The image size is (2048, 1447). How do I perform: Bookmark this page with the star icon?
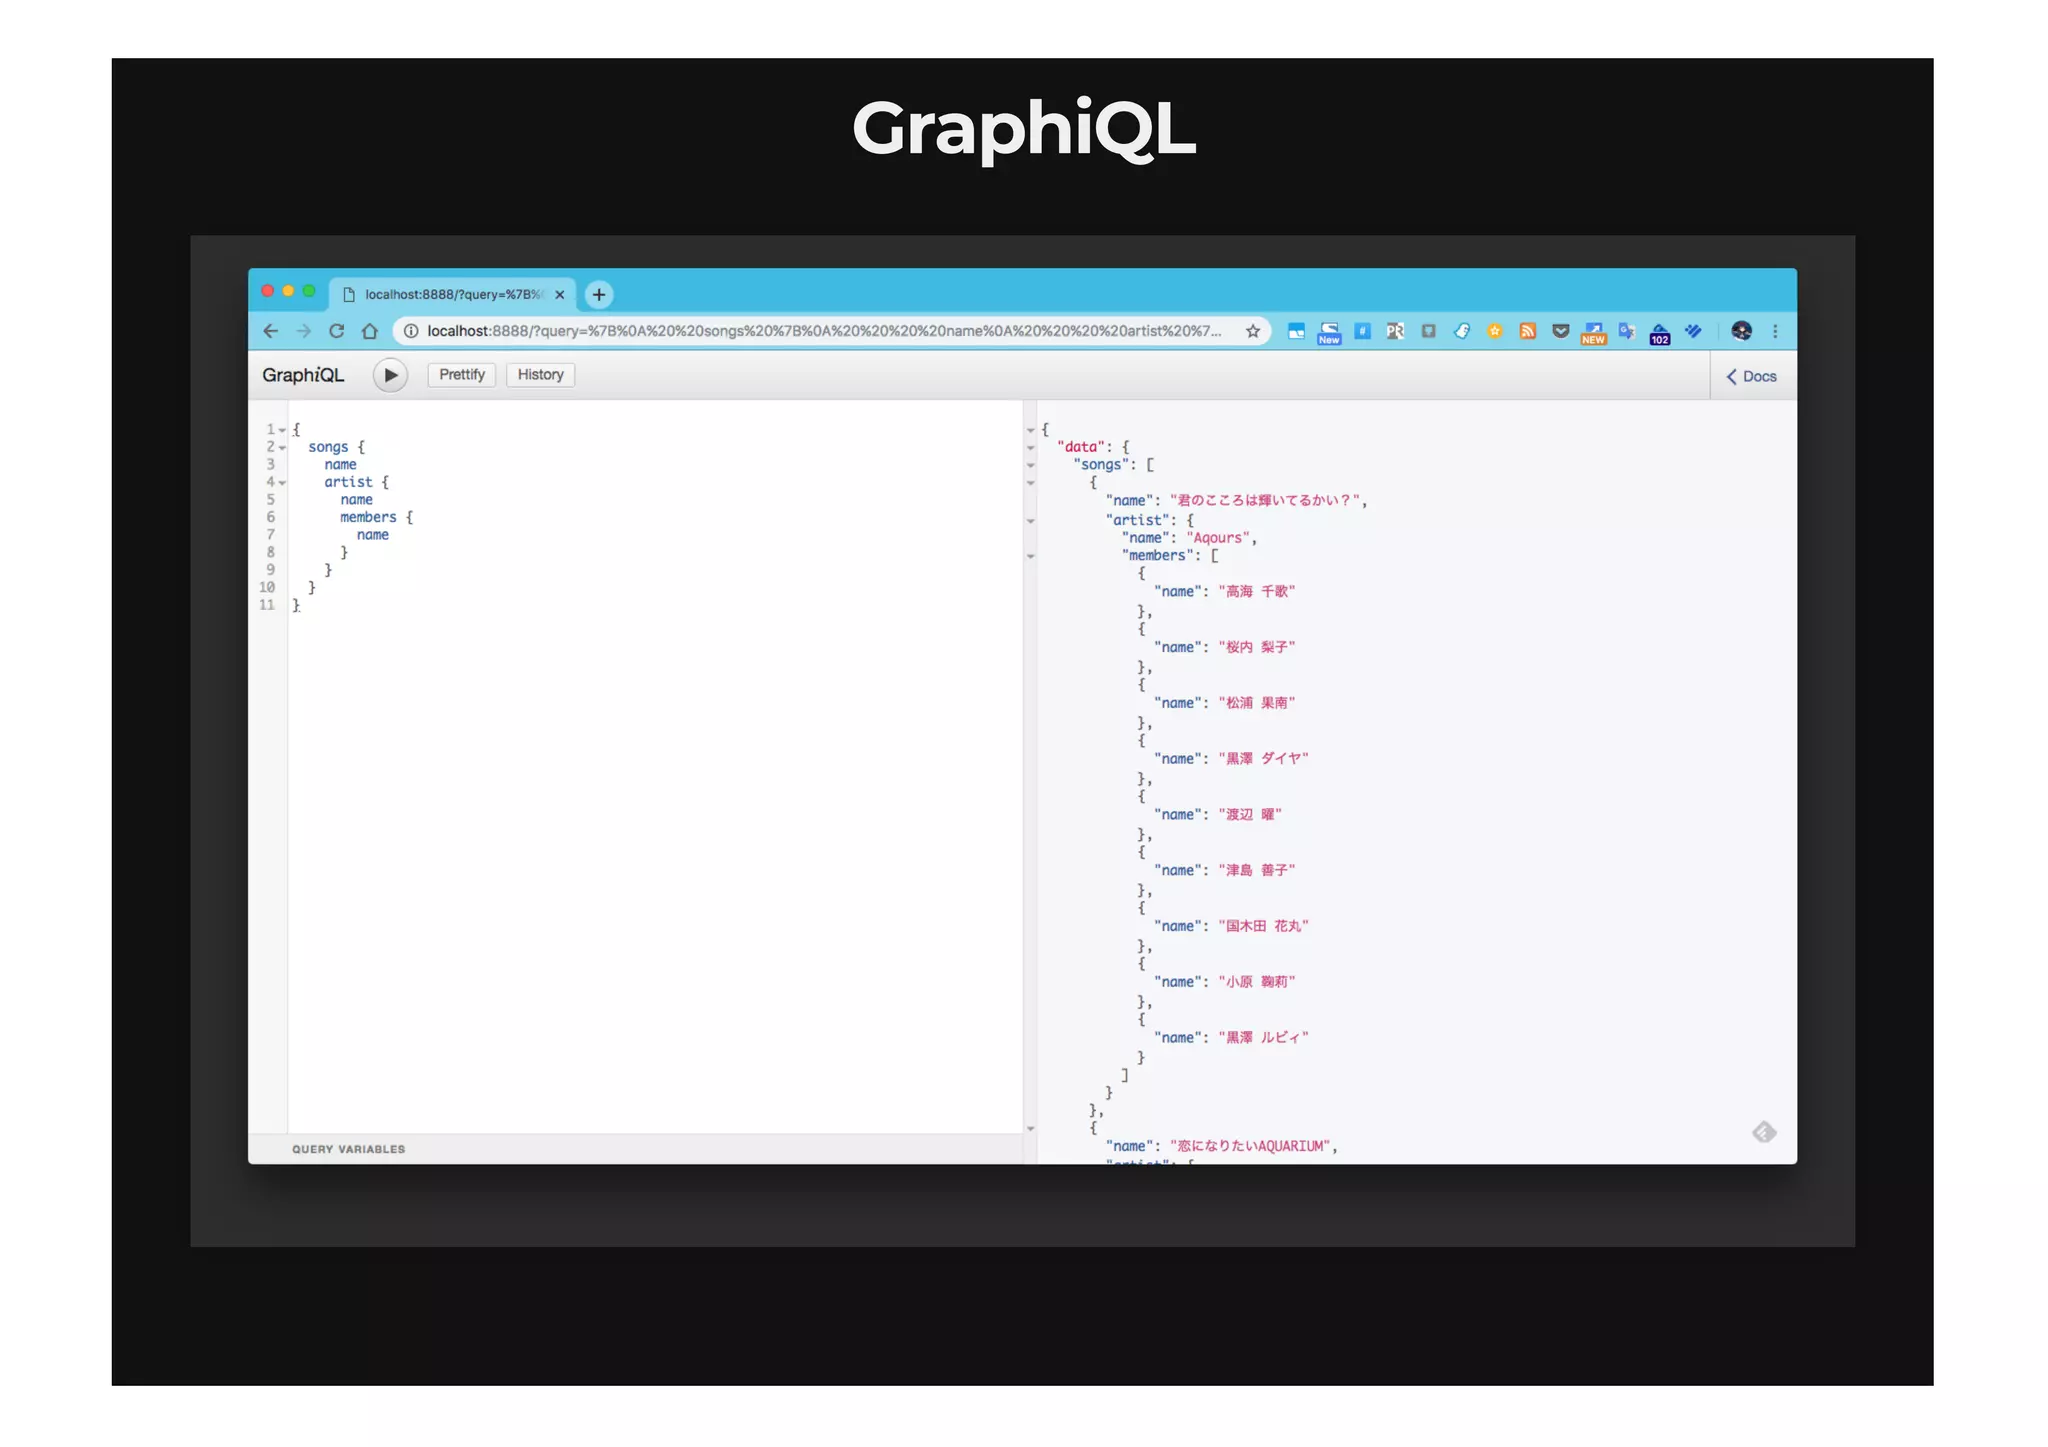point(1252,331)
